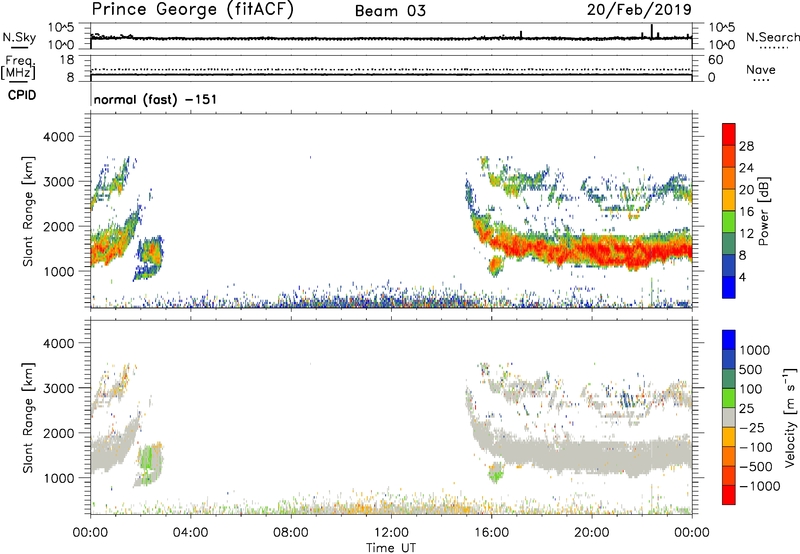Click the date '20/Feb/2019'

639,10
